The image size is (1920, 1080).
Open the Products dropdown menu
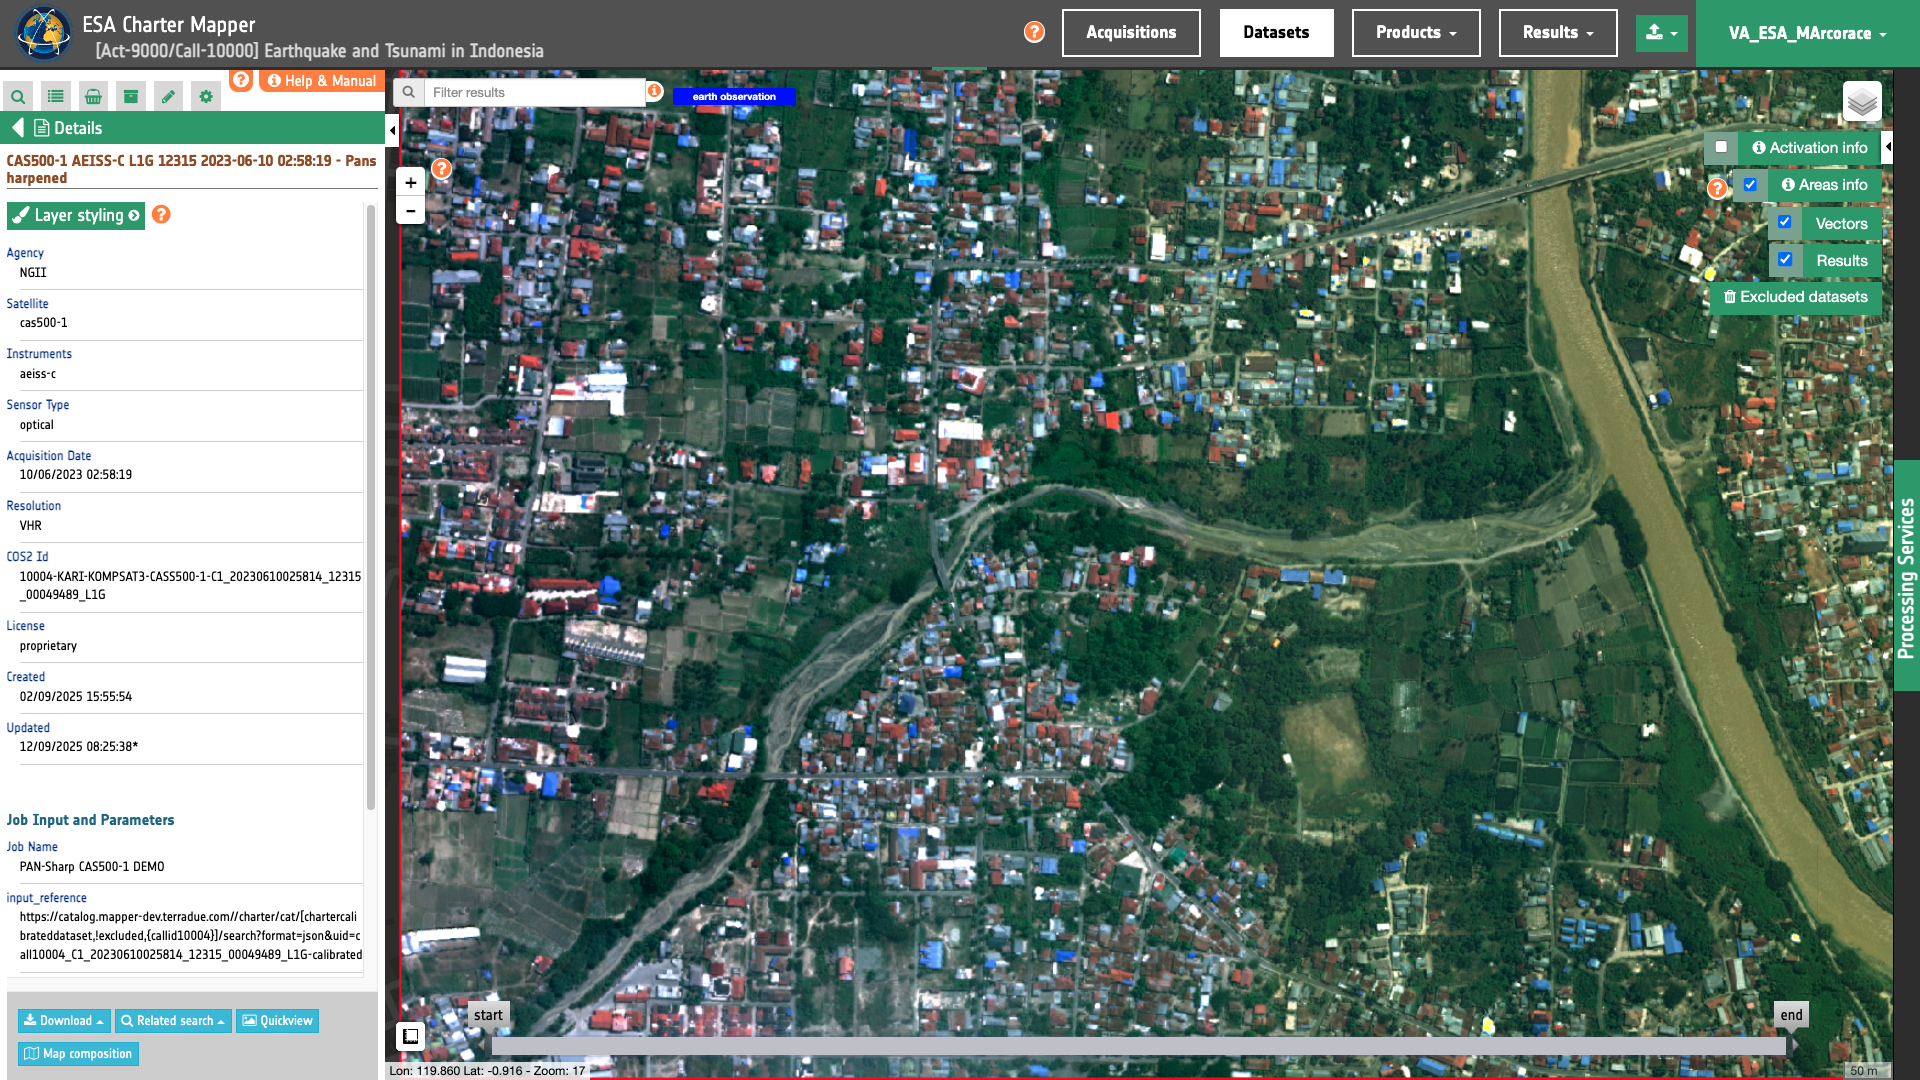pos(1415,33)
